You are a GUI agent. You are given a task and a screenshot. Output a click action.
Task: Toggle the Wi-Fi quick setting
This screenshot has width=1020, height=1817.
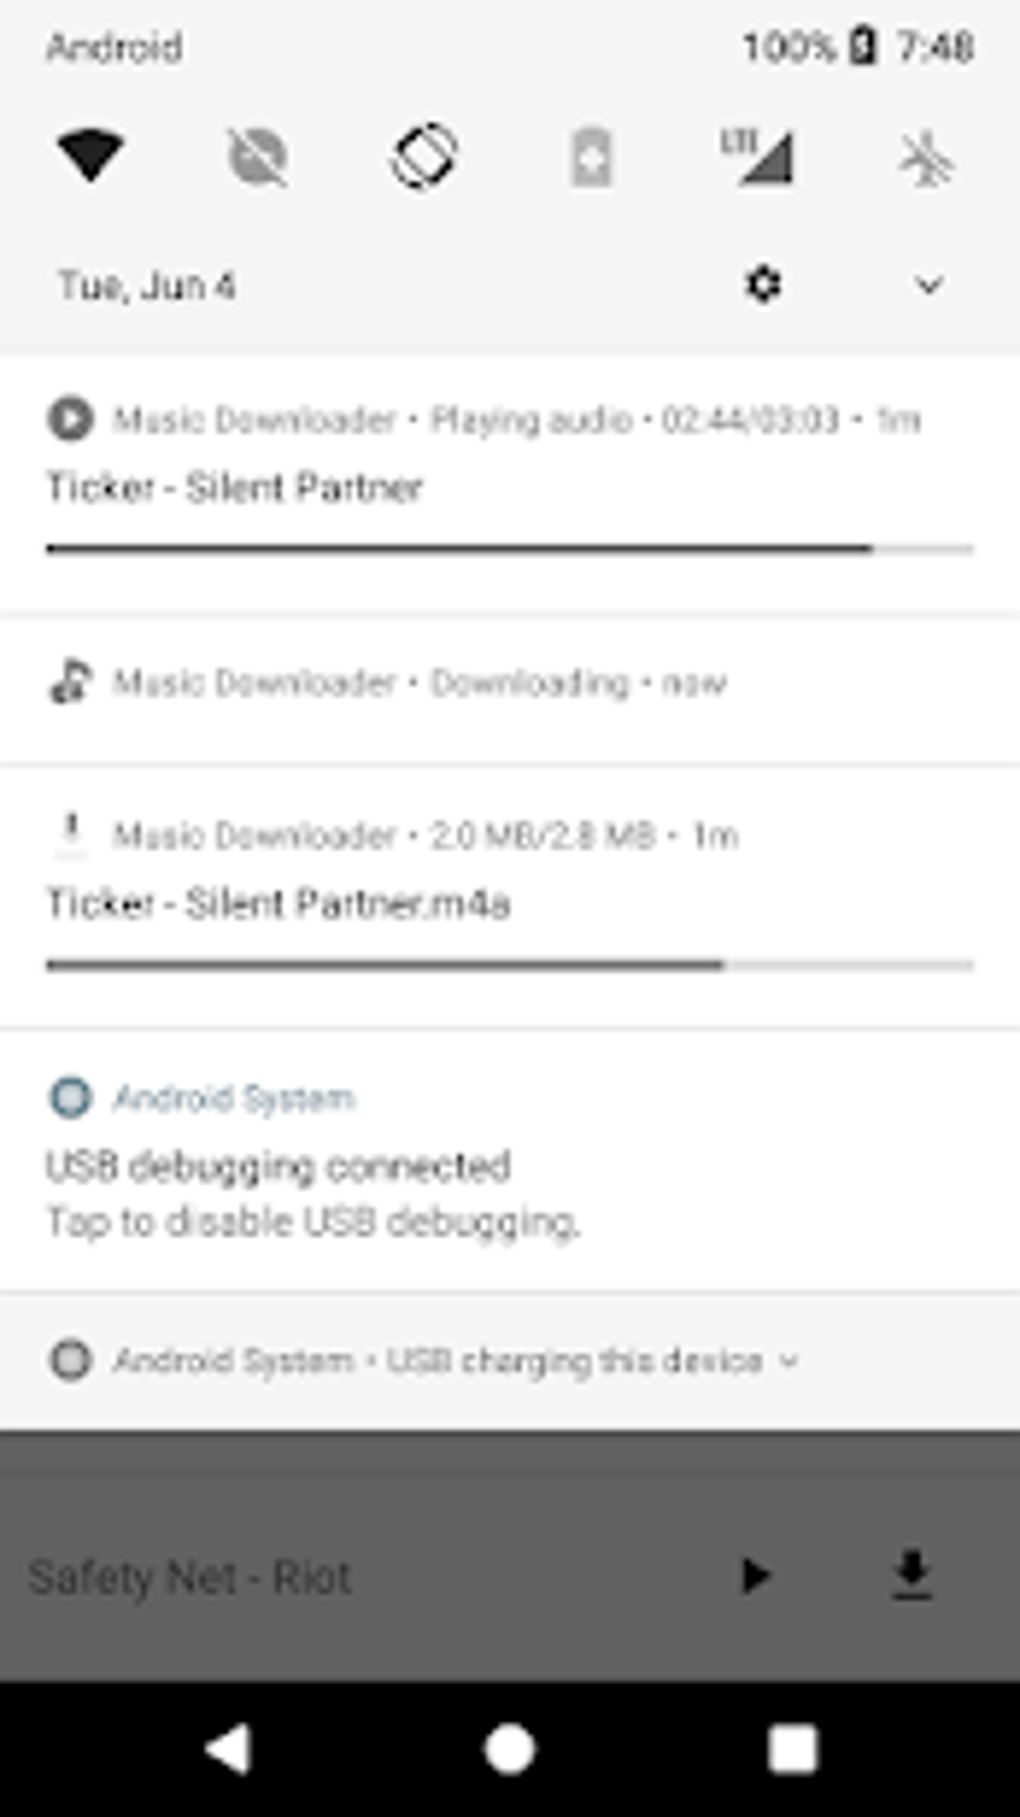click(90, 157)
